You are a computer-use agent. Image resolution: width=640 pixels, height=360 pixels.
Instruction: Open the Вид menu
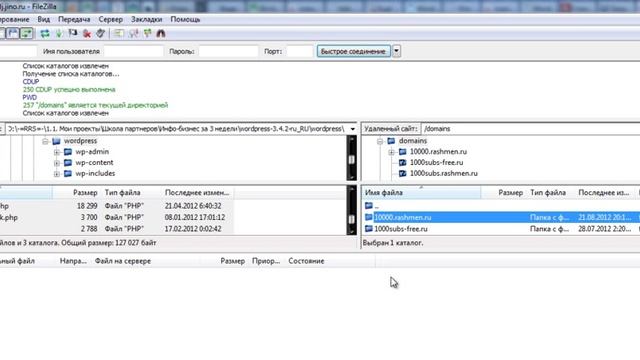pos(44,19)
